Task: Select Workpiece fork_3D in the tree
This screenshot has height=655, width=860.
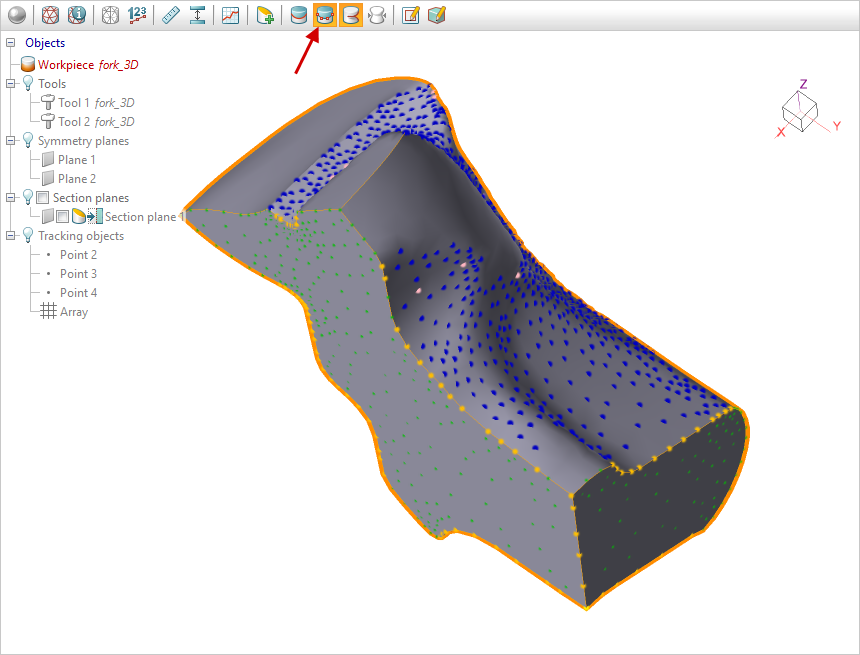Action: coord(88,65)
